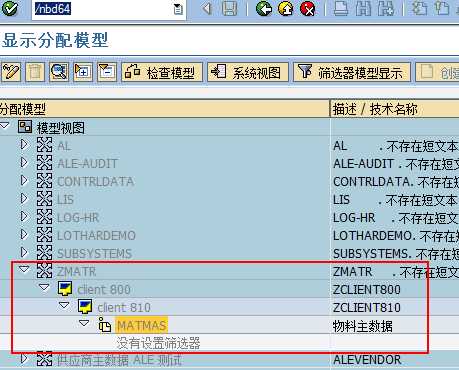
Task: Open the command field history dropdown
Action: pyautogui.click(x=178, y=9)
